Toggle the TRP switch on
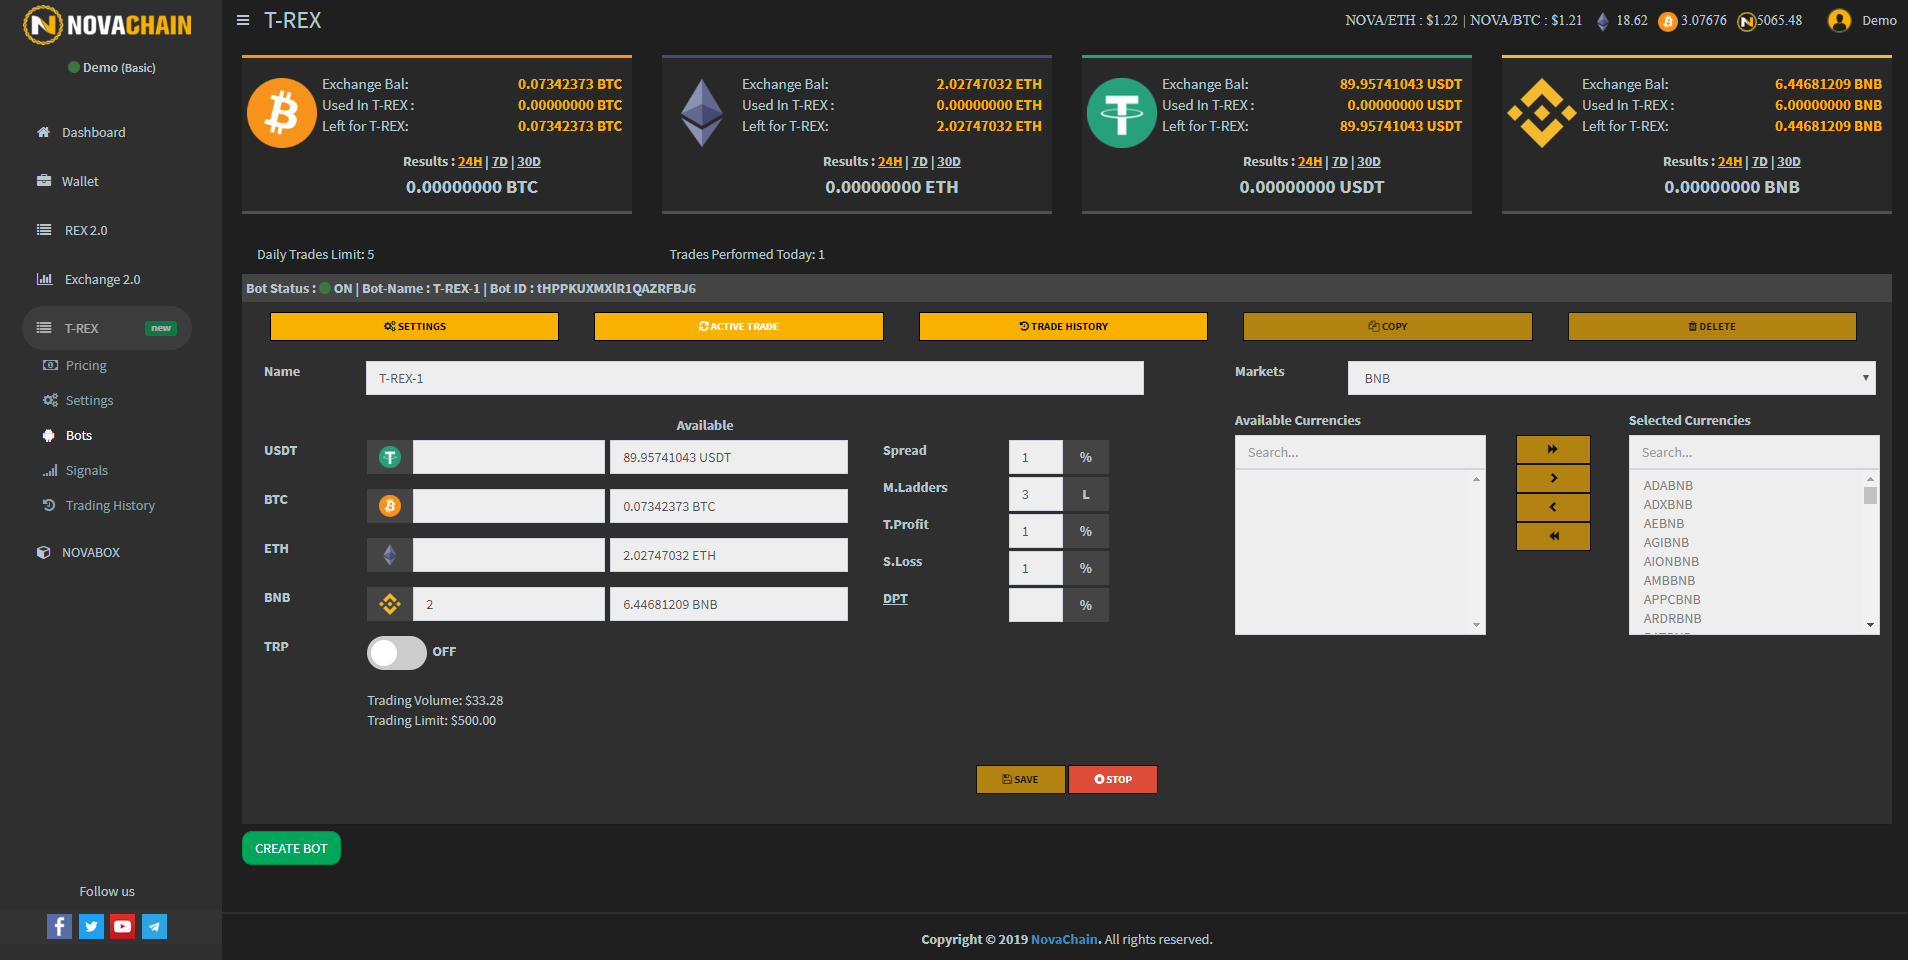This screenshot has width=1908, height=960. pos(397,653)
